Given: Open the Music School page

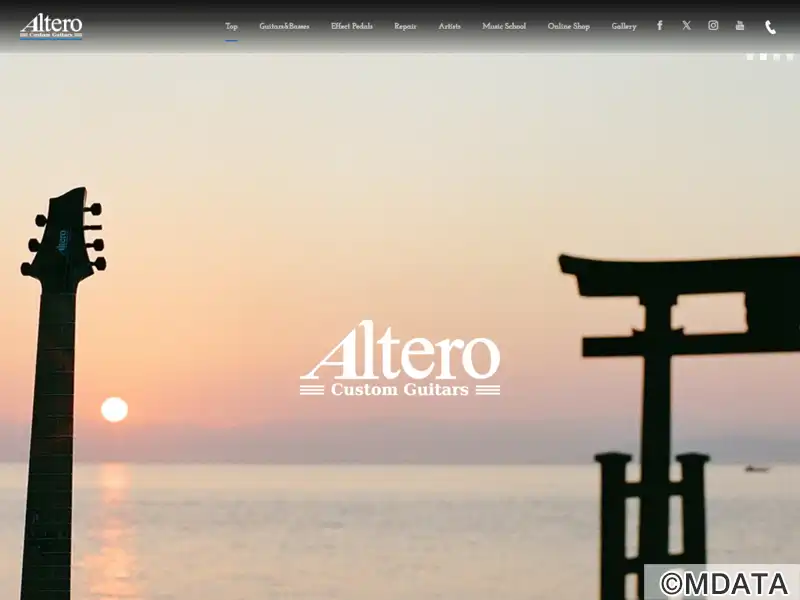Looking at the screenshot, I should 504,27.
